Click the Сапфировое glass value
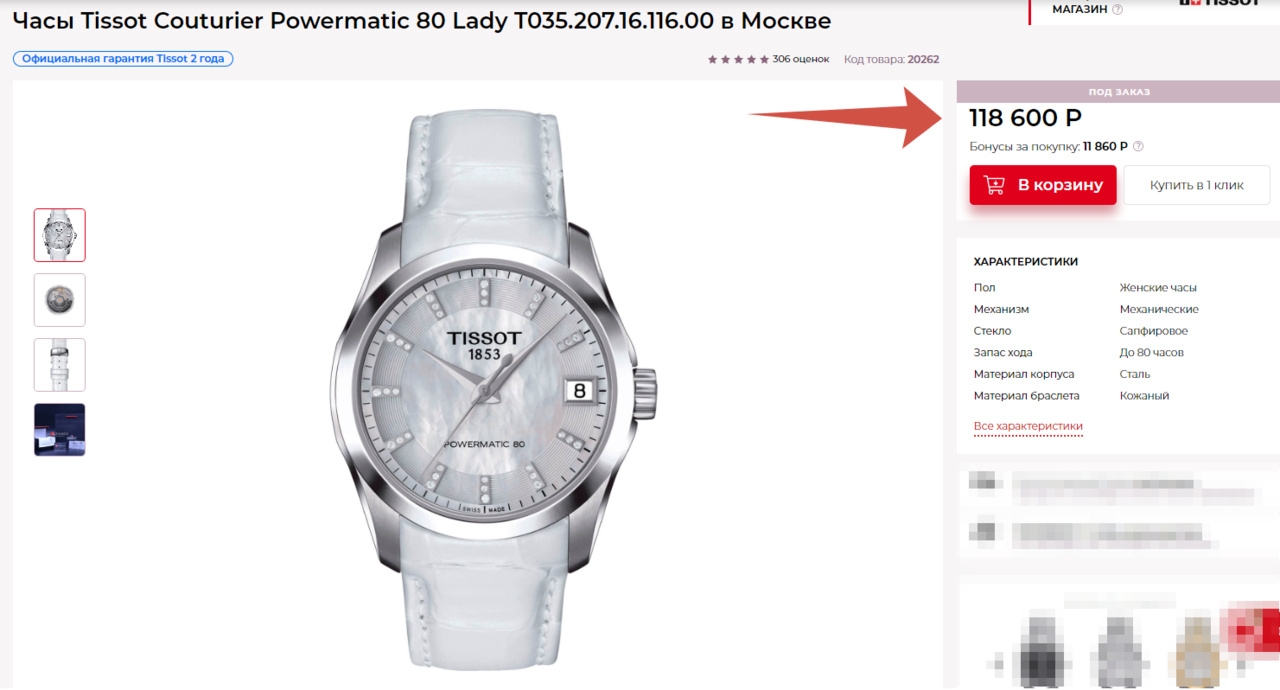Image resolution: width=1280 pixels, height=690 pixels. pos(1154,331)
